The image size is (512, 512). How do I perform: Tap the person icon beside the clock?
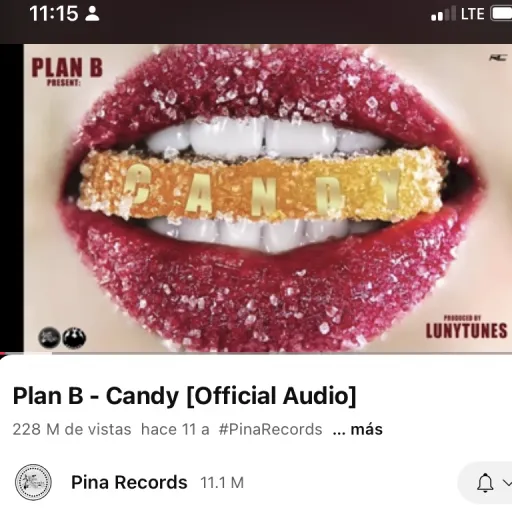coord(92,14)
